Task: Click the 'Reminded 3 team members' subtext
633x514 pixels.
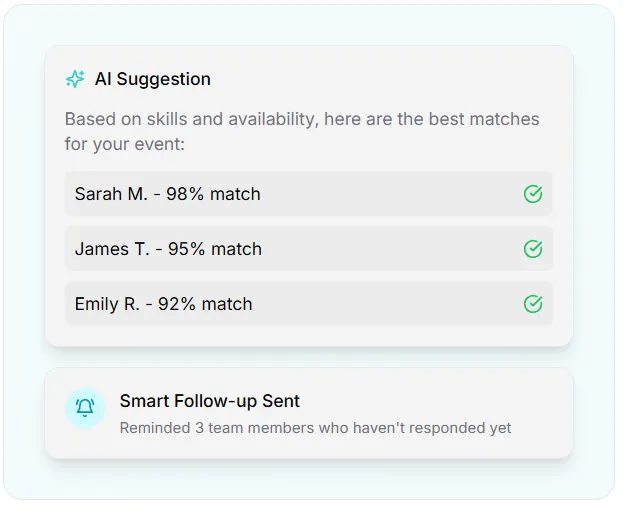Action: [315, 428]
